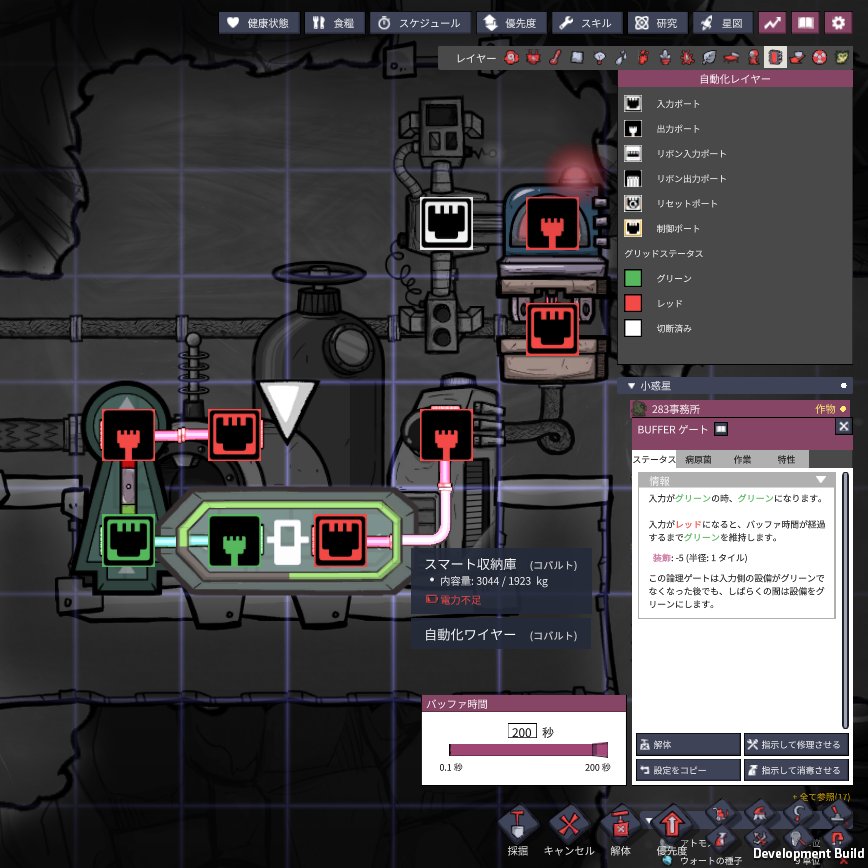Switch to the ステータス tab
868x868 pixels.
(654, 459)
